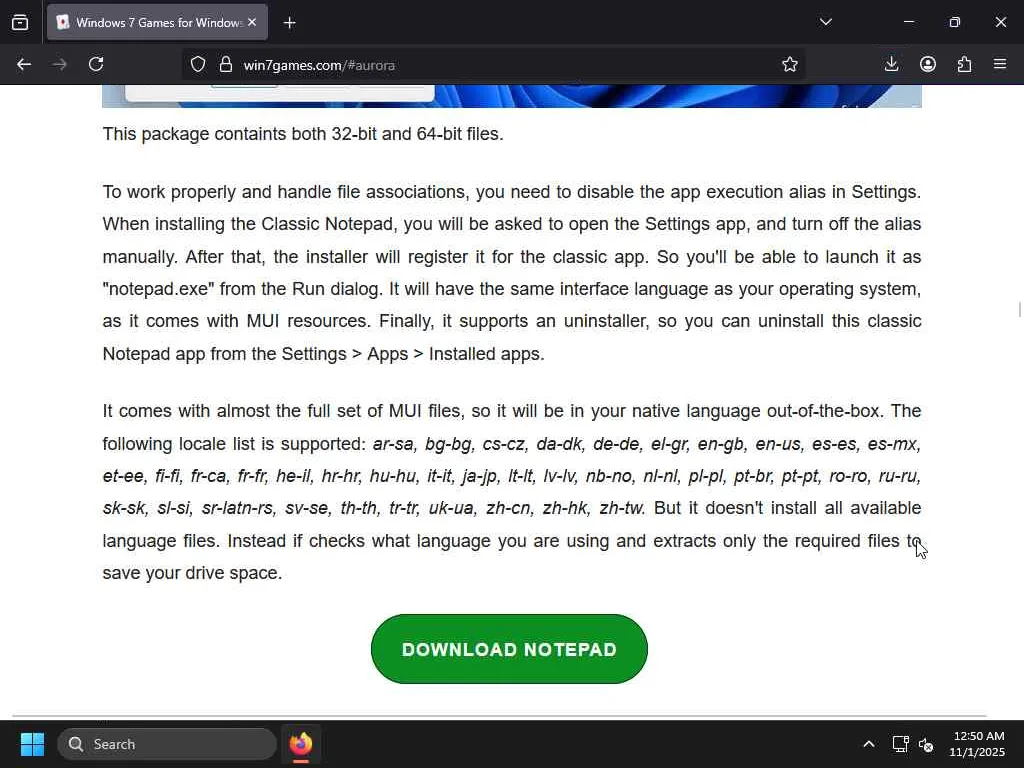This screenshot has width=1024, height=768.
Task: Click the blue wallpaper image at top
Action: pyautogui.click(x=512, y=96)
